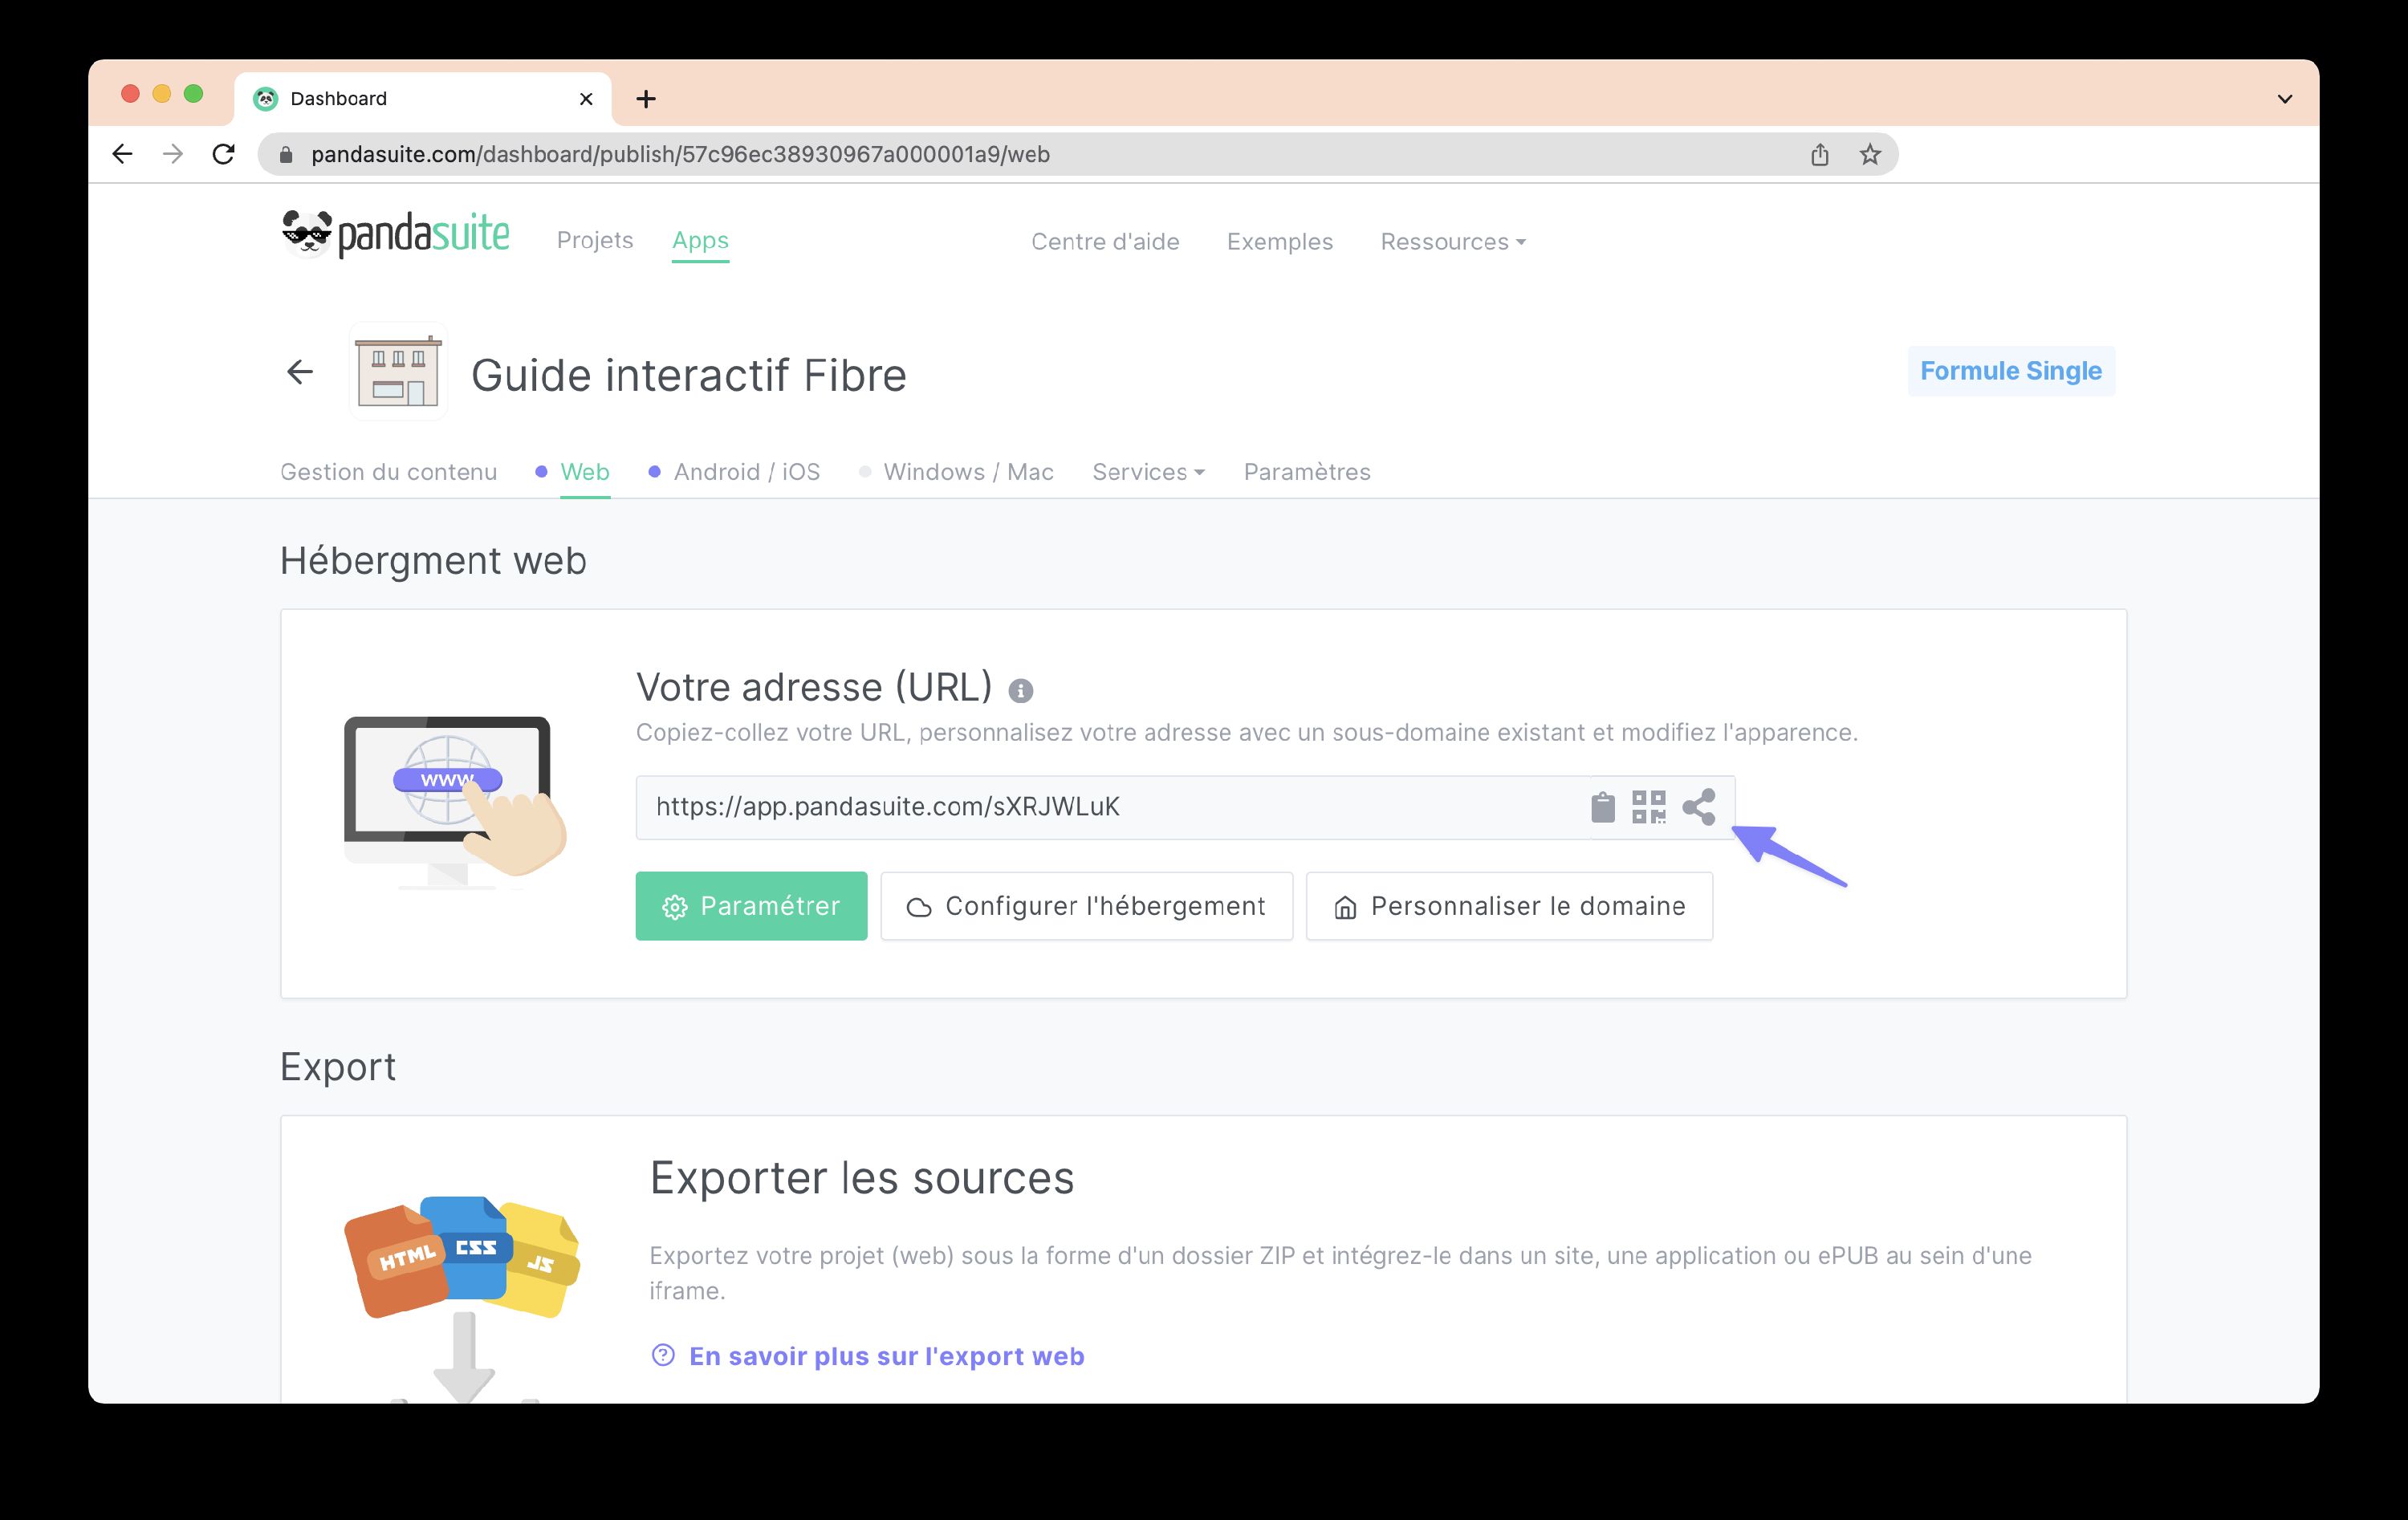The image size is (2408, 1520).
Task: Follow the En savoir plus sur l'export web link
Action: [886, 1355]
